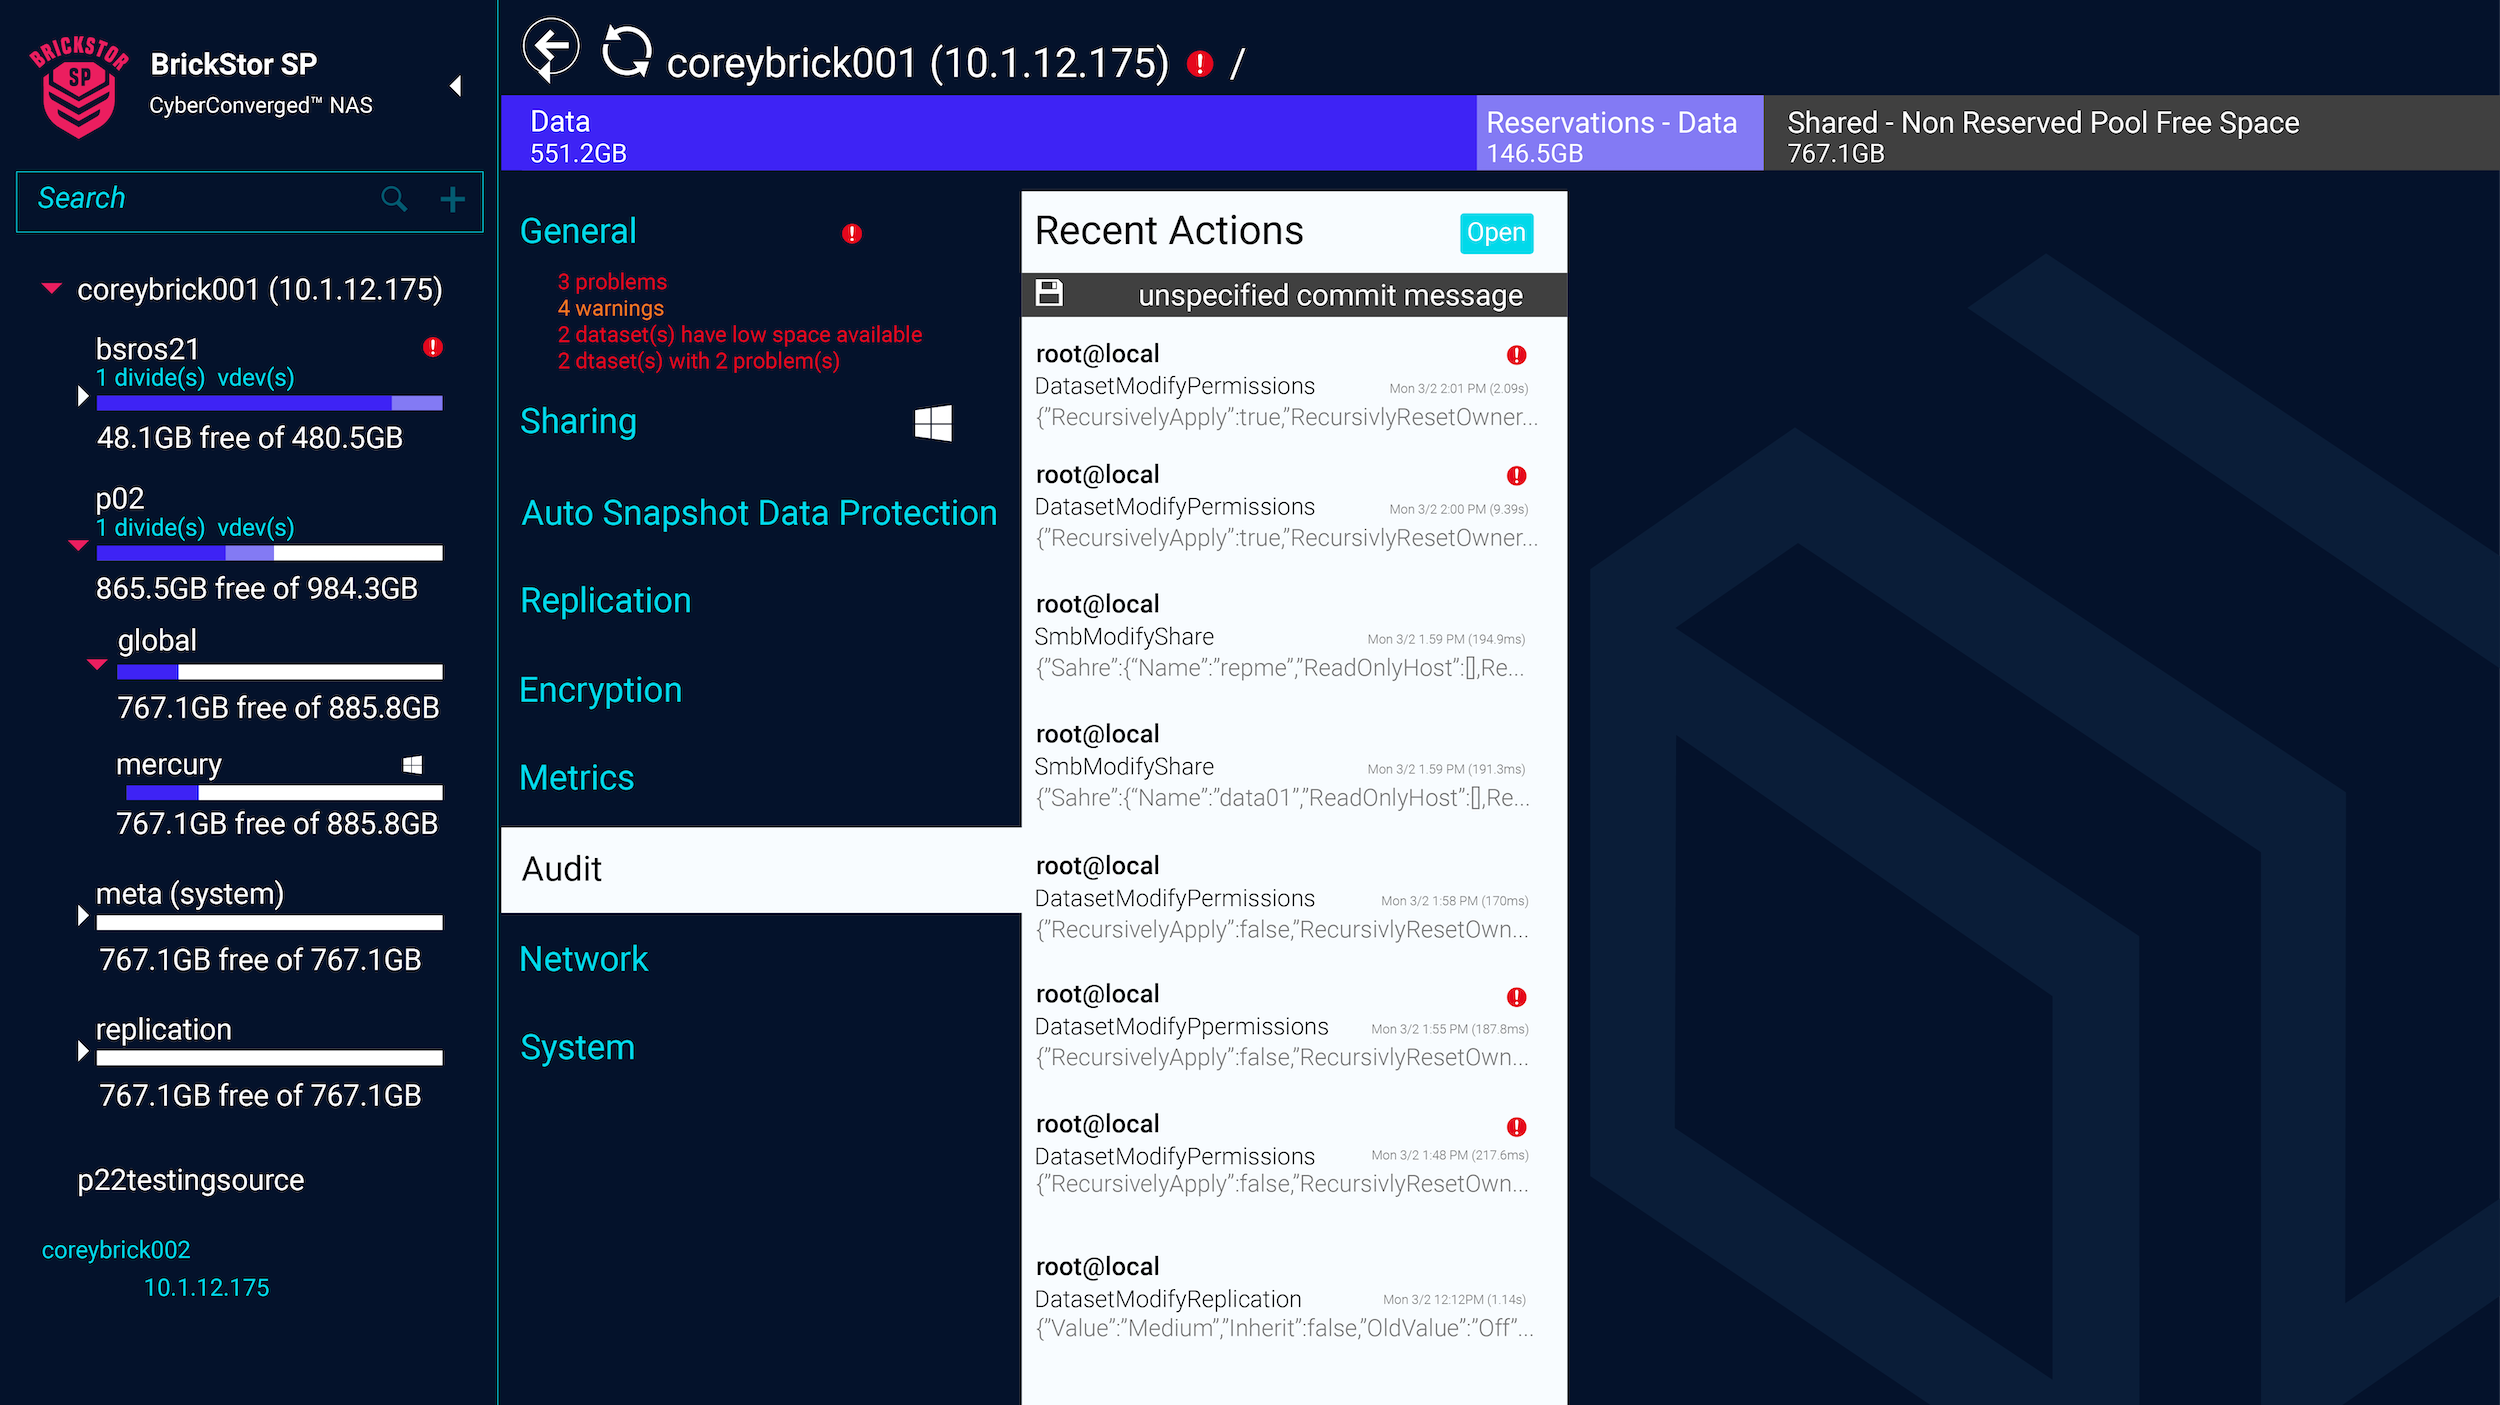Collapse the global dataset node
The height and width of the screenshot is (1405, 2500).
(97, 664)
